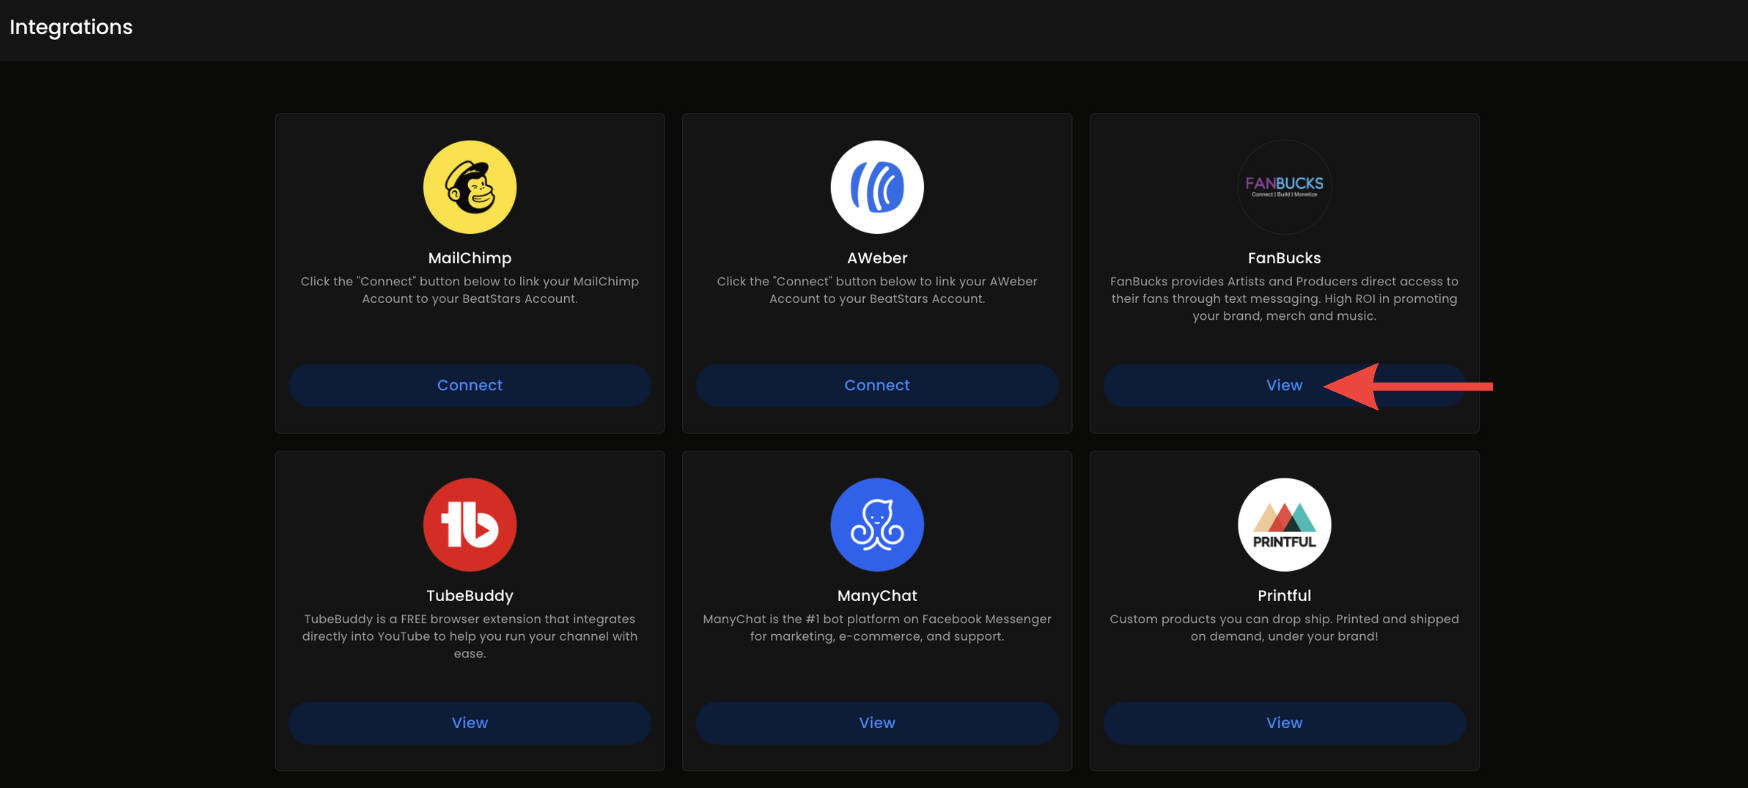This screenshot has width=1748, height=788.
Task: Click the Integrations page heading
Action: tap(71, 27)
